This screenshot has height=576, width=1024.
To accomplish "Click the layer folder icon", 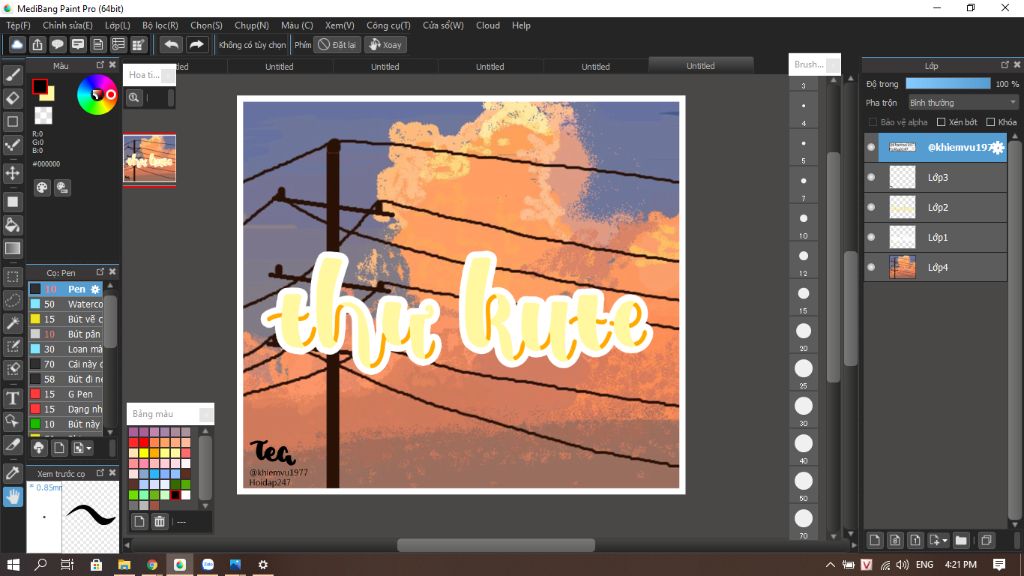I will click(961, 540).
